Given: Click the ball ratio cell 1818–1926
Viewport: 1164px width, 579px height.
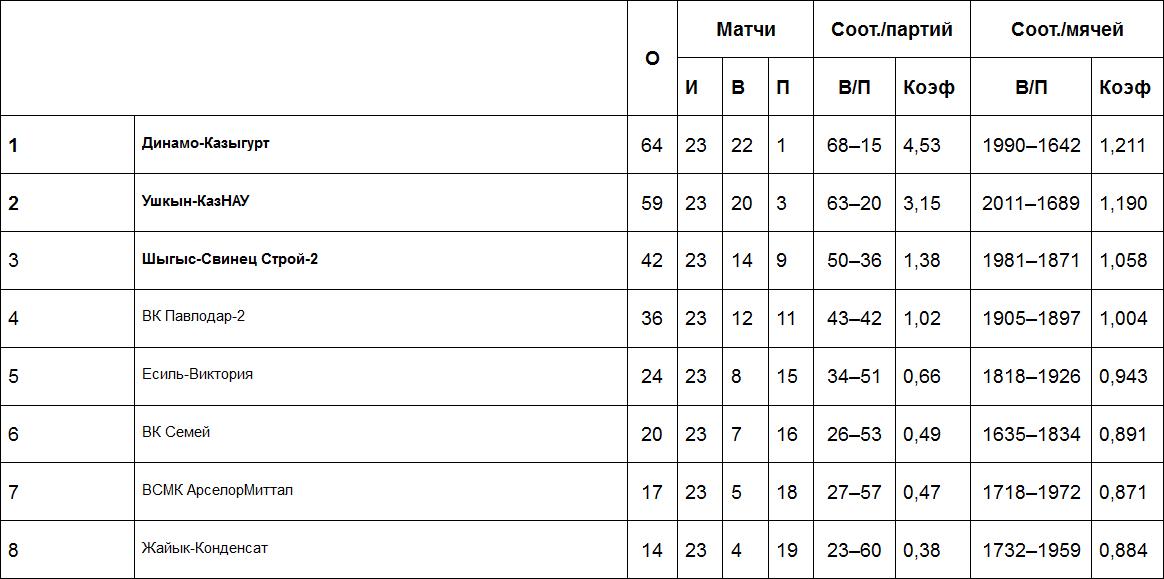Looking at the screenshot, I should click(x=1031, y=377).
